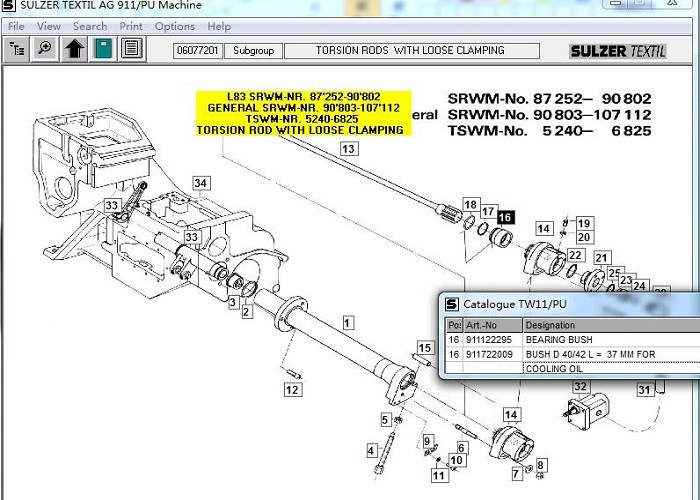Select part position label 32
This screenshot has height=500, width=700.
pyautogui.click(x=580, y=386)
